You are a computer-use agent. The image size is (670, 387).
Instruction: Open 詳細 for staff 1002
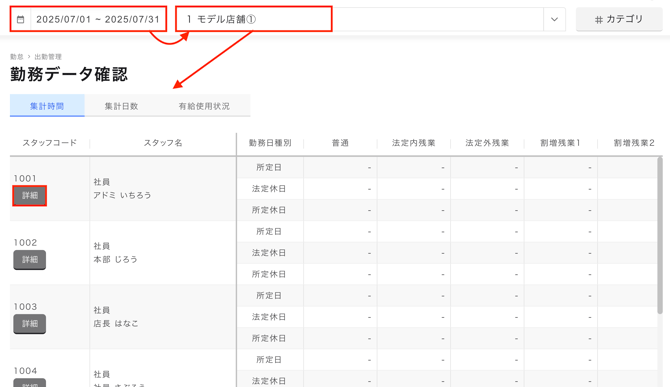tap(29, 260)
